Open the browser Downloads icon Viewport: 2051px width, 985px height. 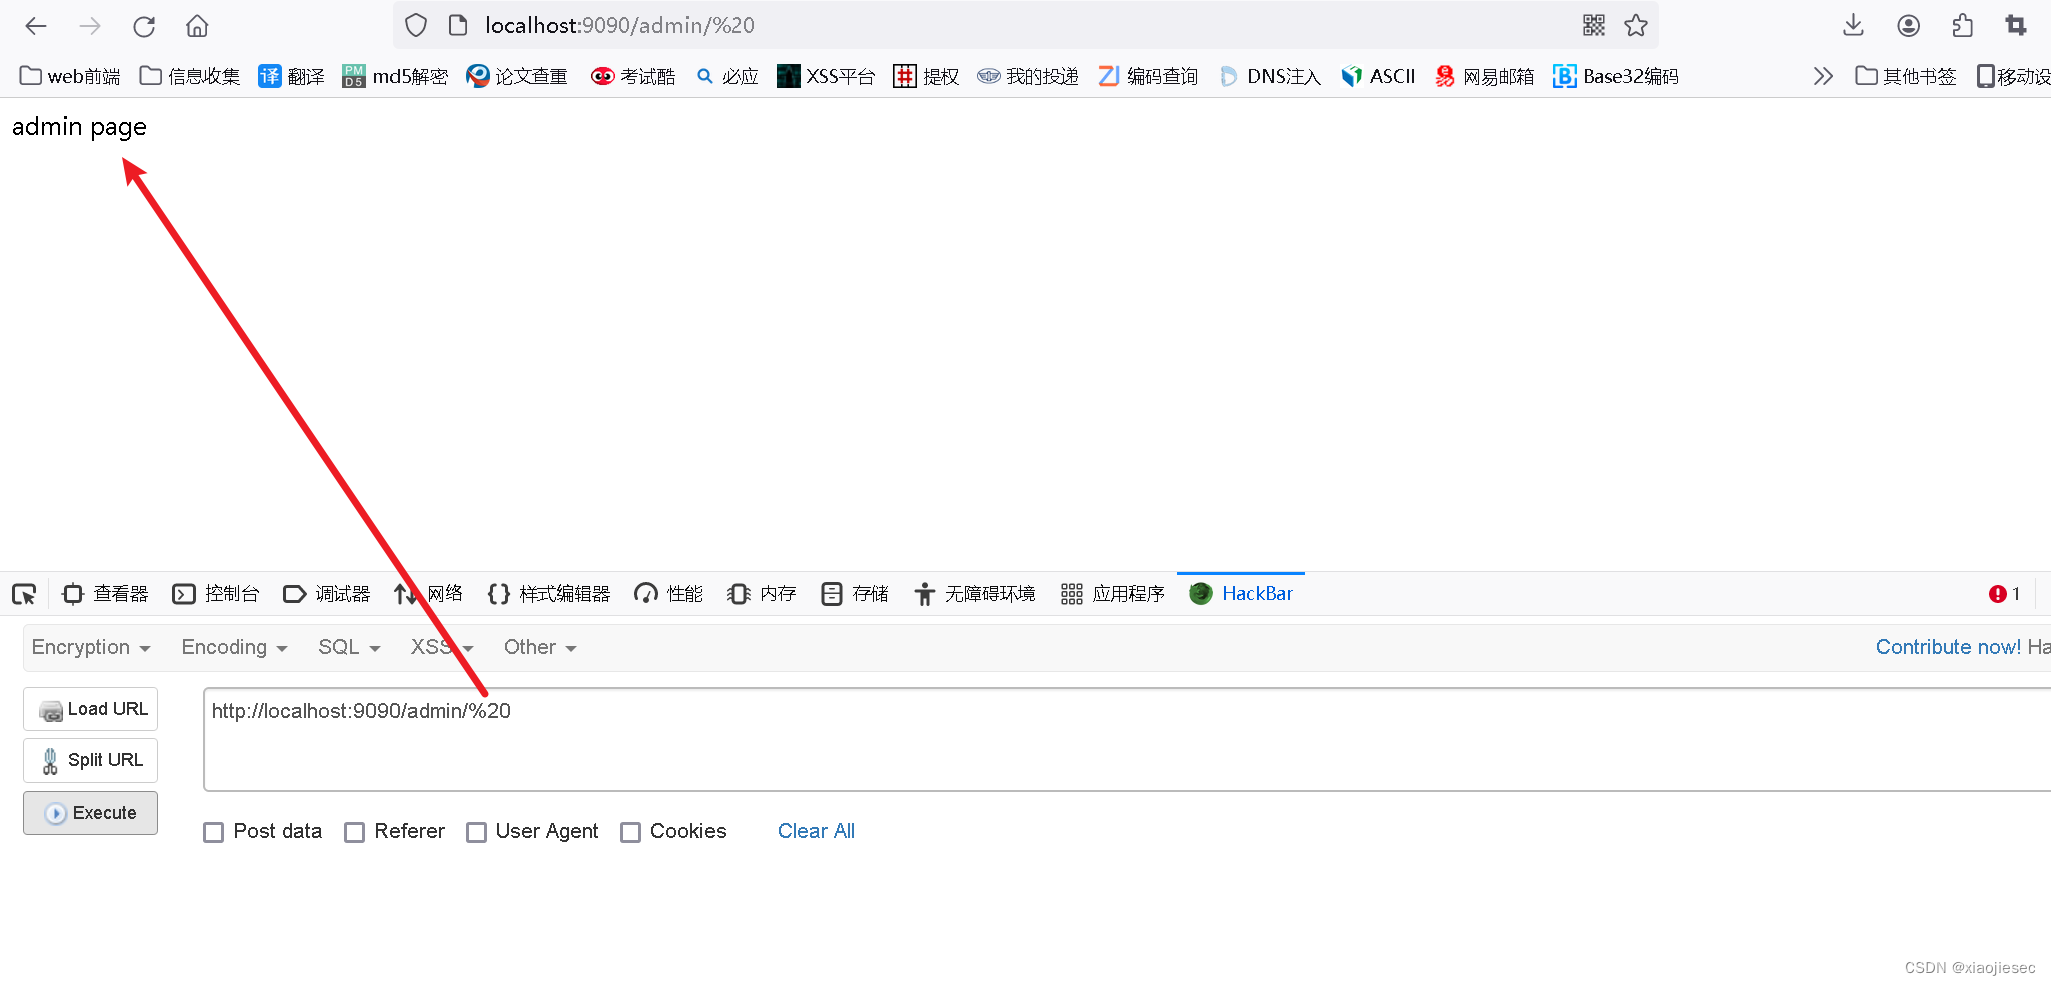pyautogui.click(x=1853, y=25)
